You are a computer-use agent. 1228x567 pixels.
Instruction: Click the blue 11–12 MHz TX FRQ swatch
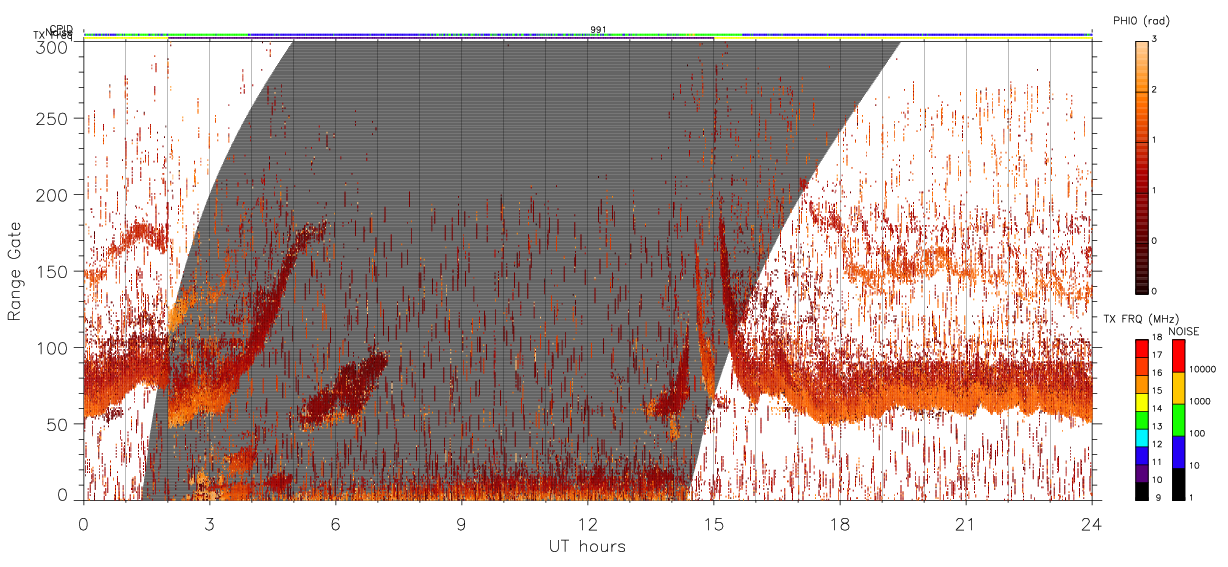click(1142, 456)
